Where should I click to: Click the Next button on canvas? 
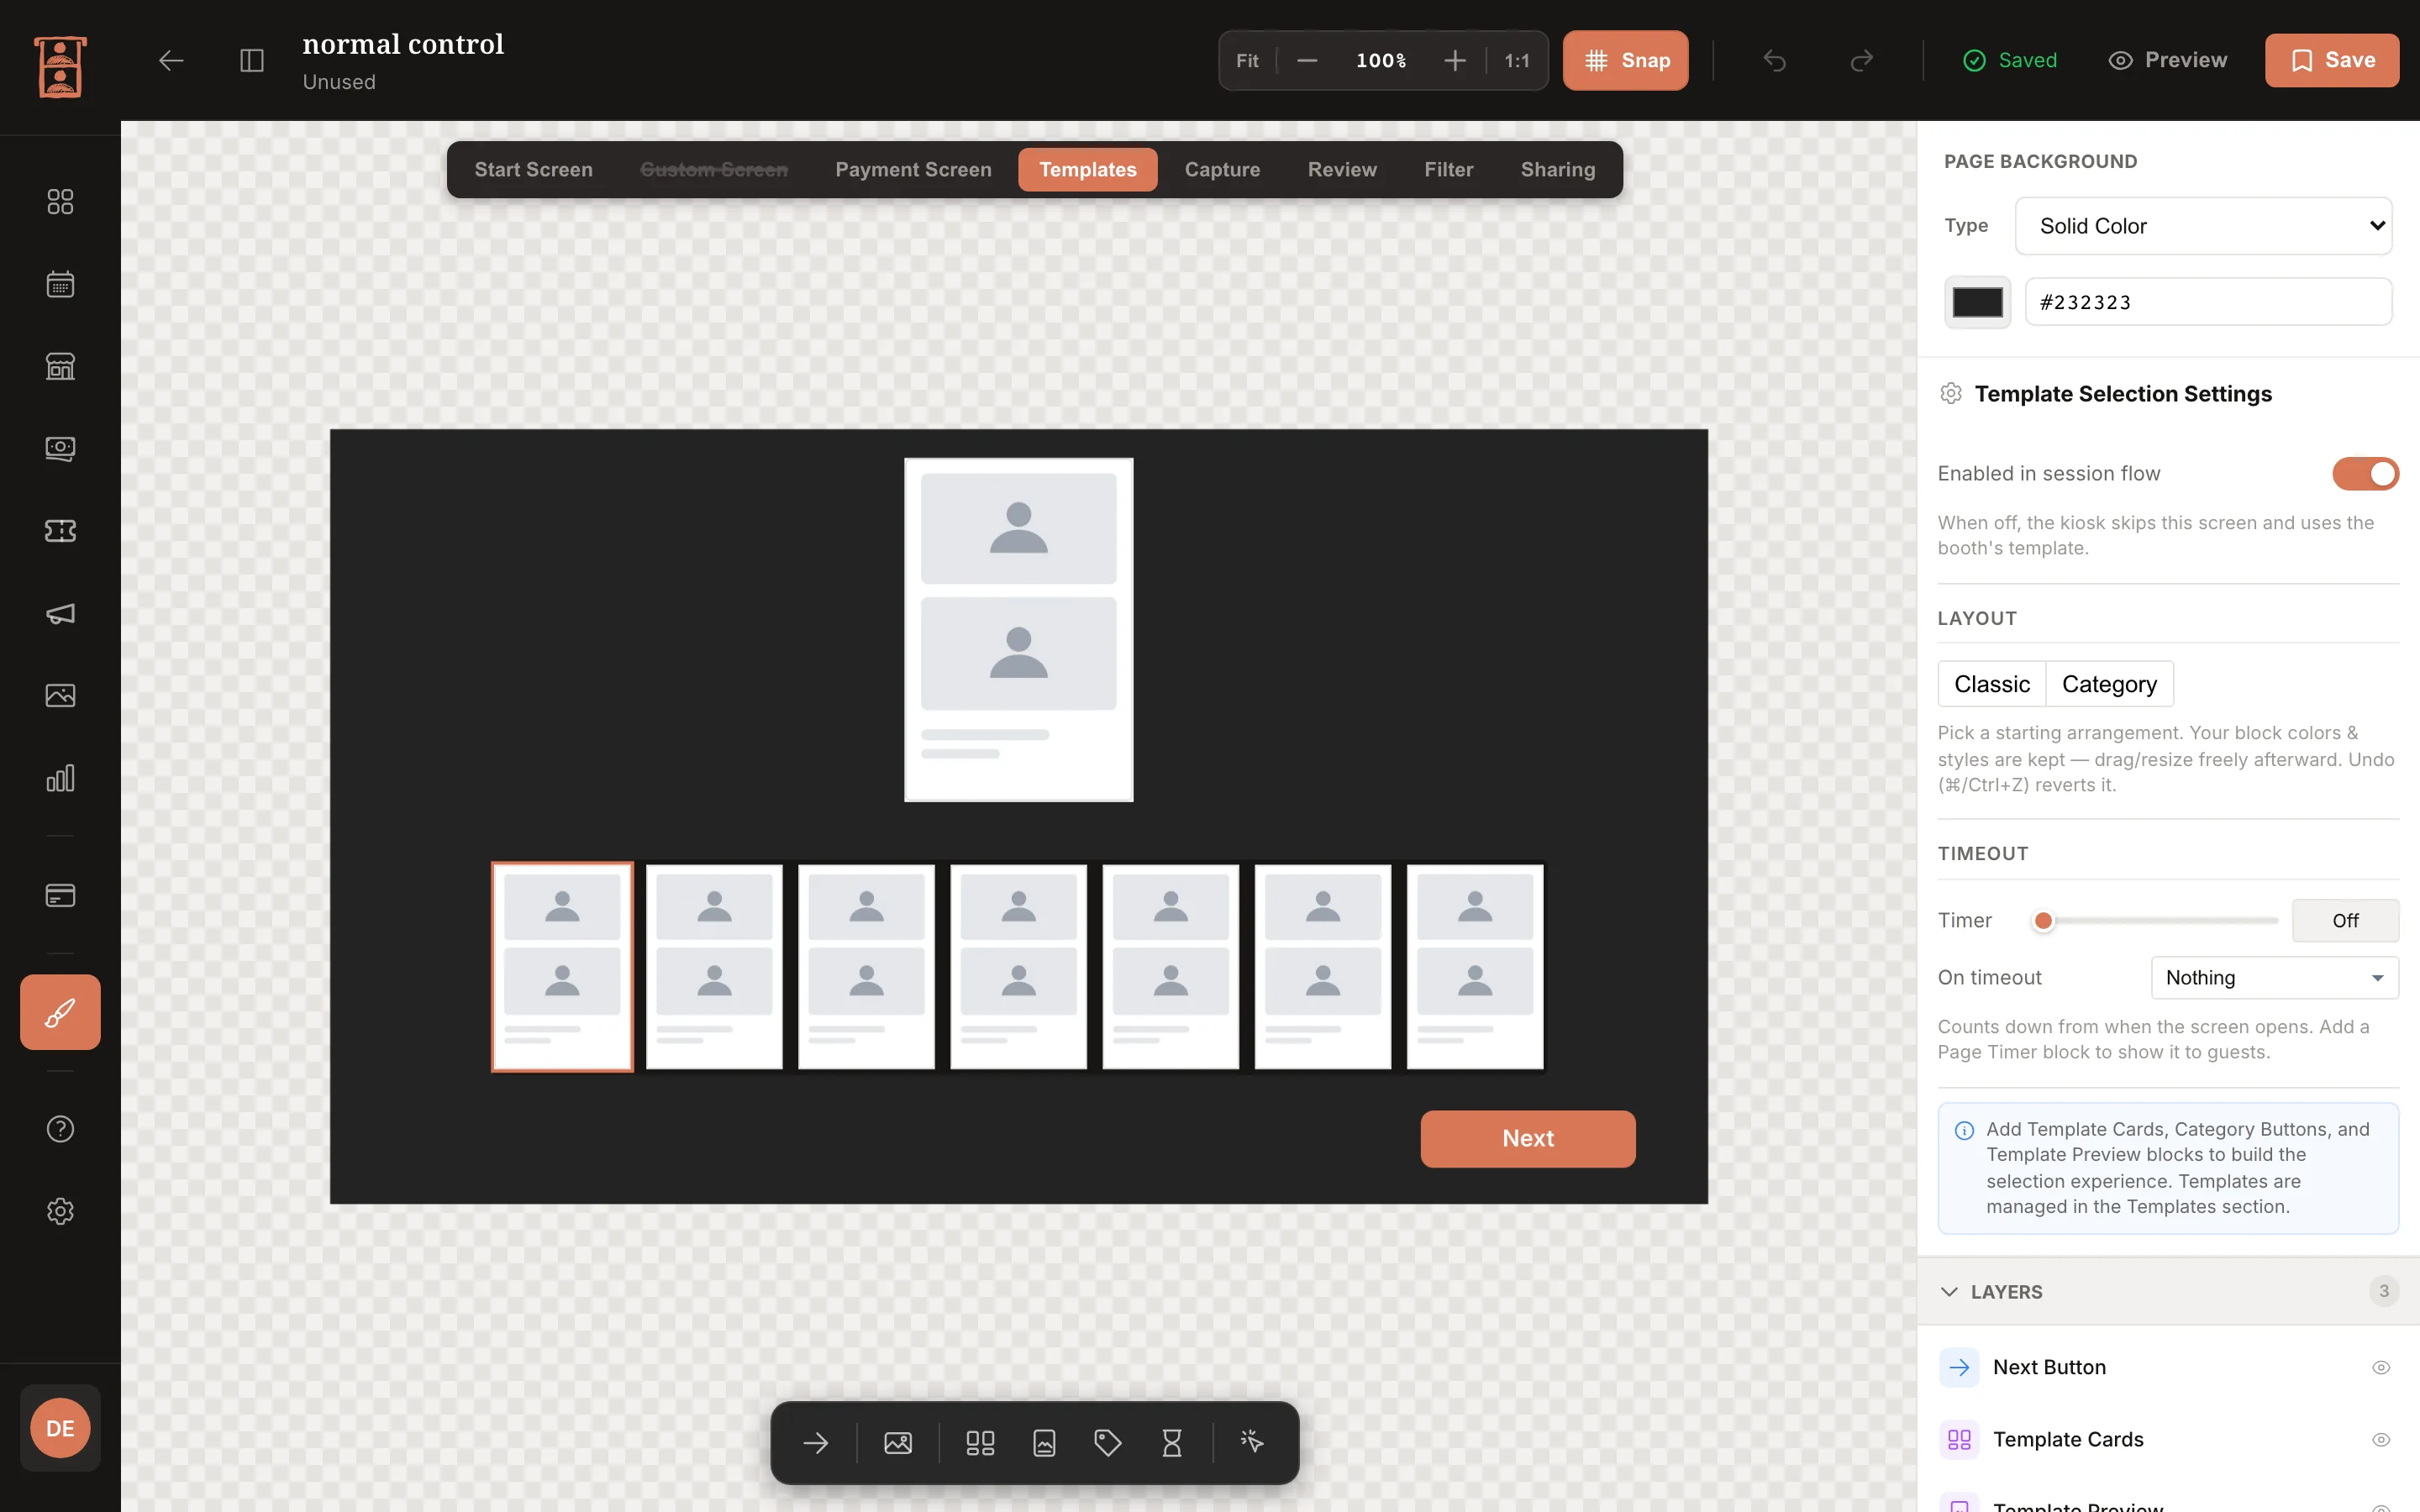click(x=1527, y=1138)
